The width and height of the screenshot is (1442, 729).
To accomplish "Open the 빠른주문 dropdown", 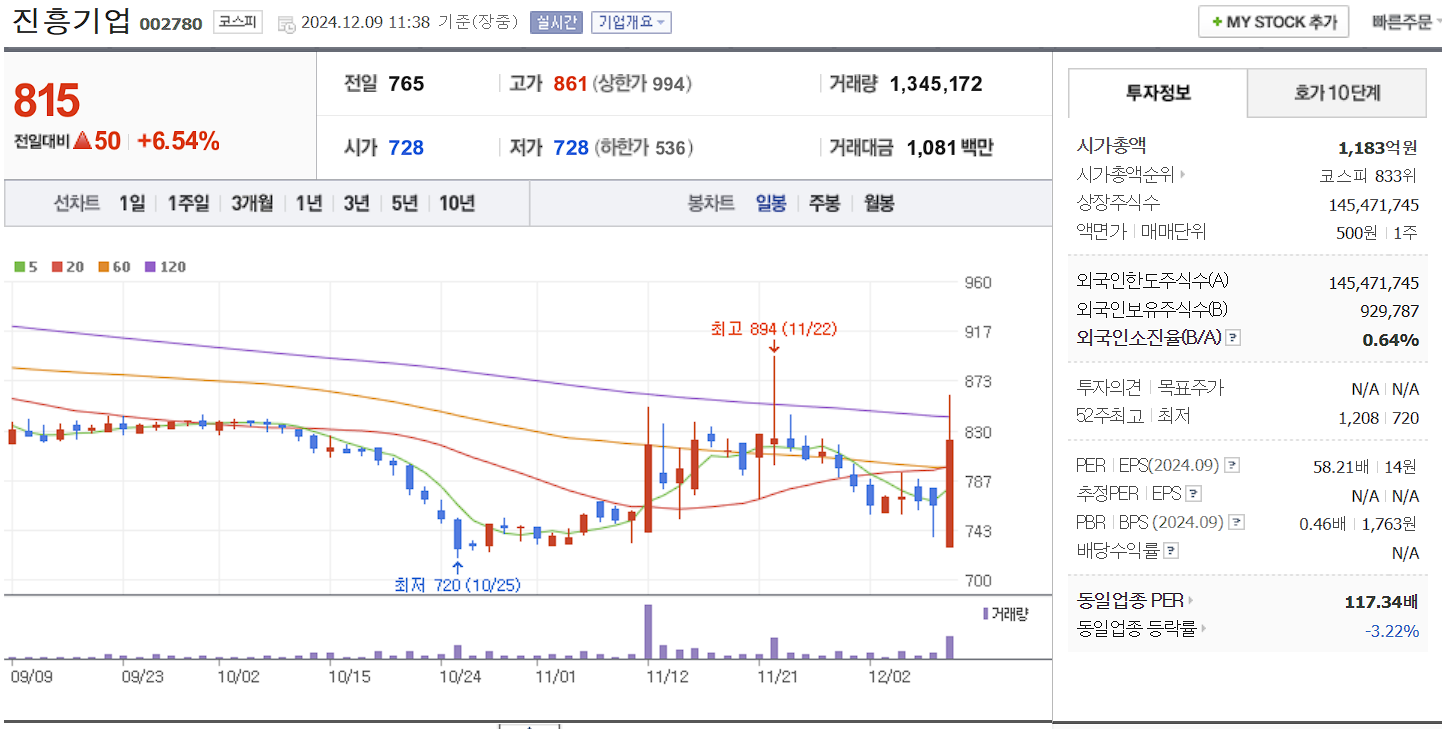I will (x=1407, y=21).
